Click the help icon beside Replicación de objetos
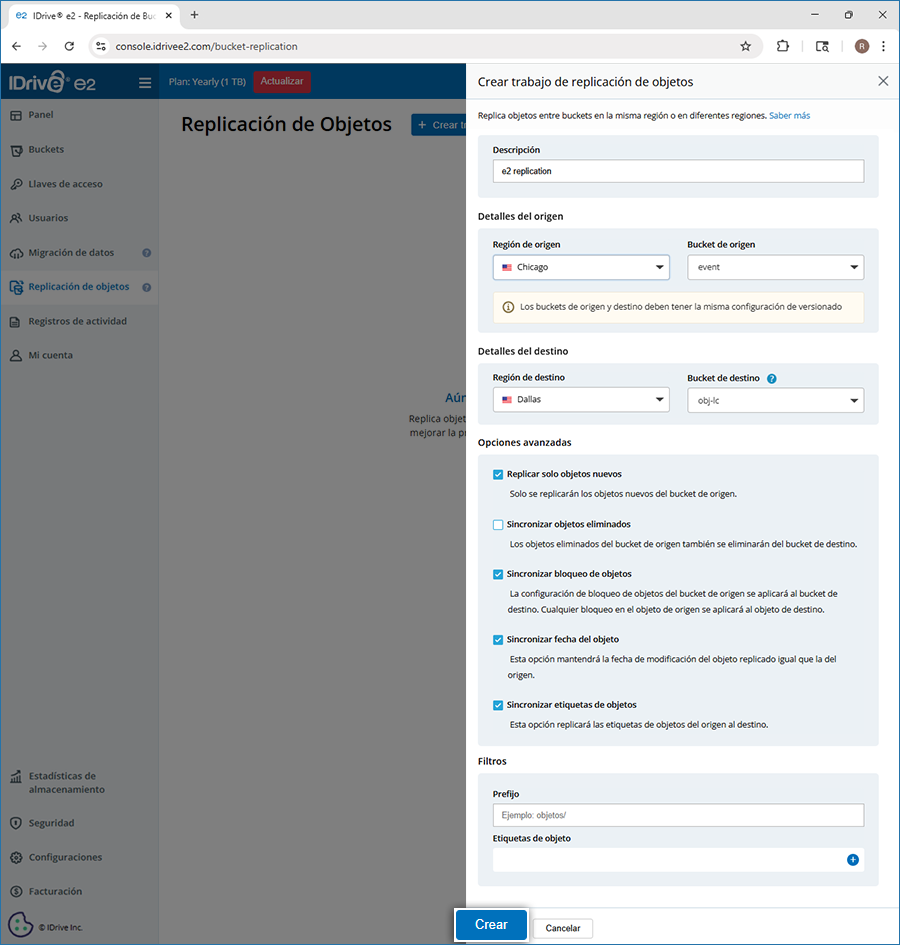The width and height of the screenshot is (900, 945). click(147, 287)
